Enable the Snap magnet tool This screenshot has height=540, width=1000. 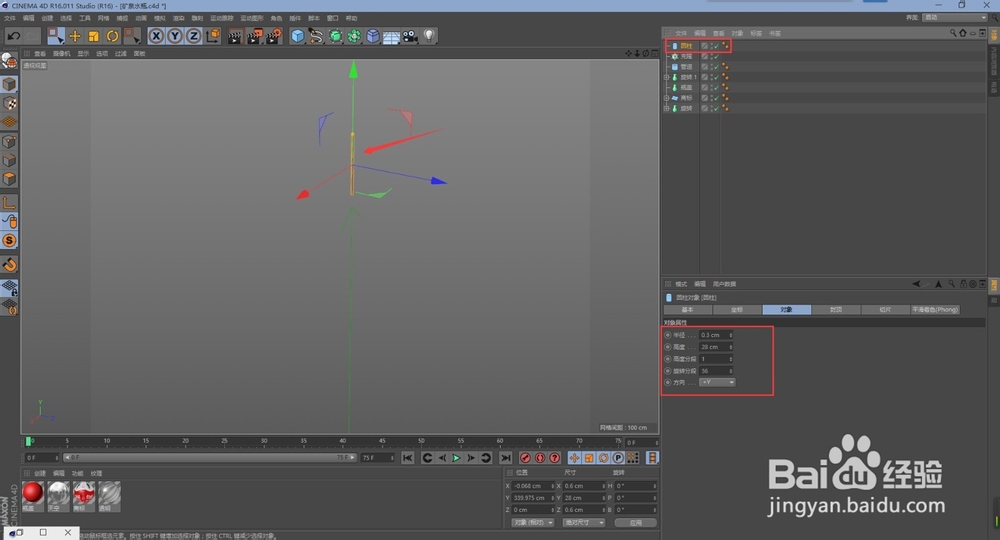(x=9, y=265)
